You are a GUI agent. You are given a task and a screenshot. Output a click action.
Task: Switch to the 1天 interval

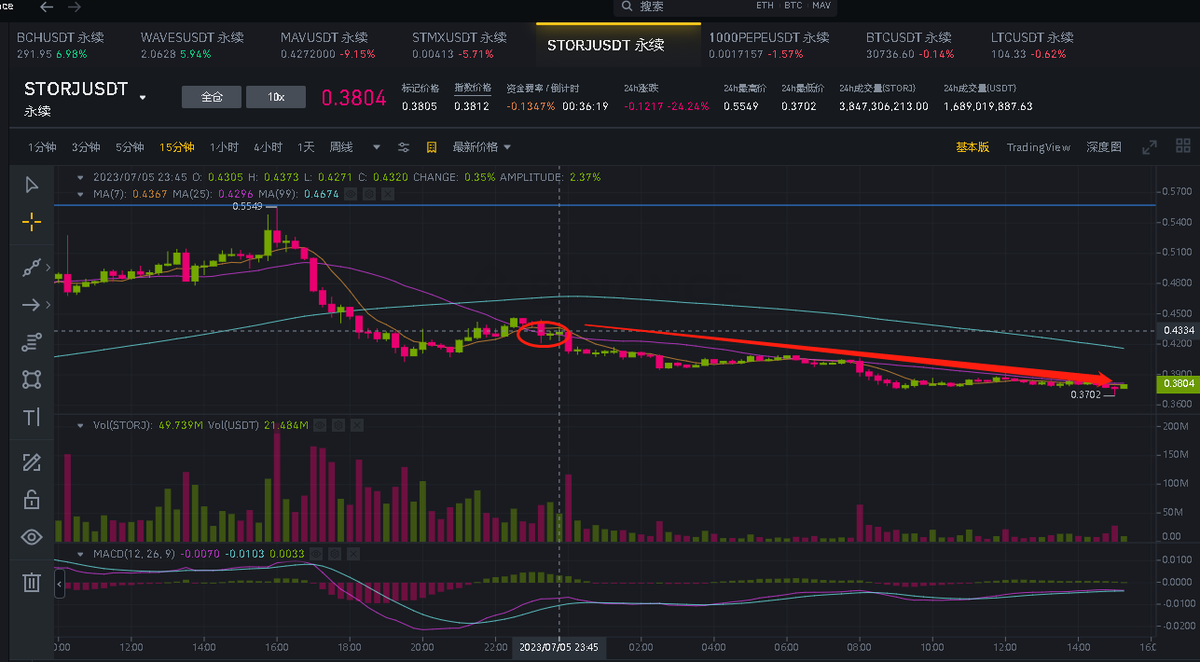(x=305, y=147)
